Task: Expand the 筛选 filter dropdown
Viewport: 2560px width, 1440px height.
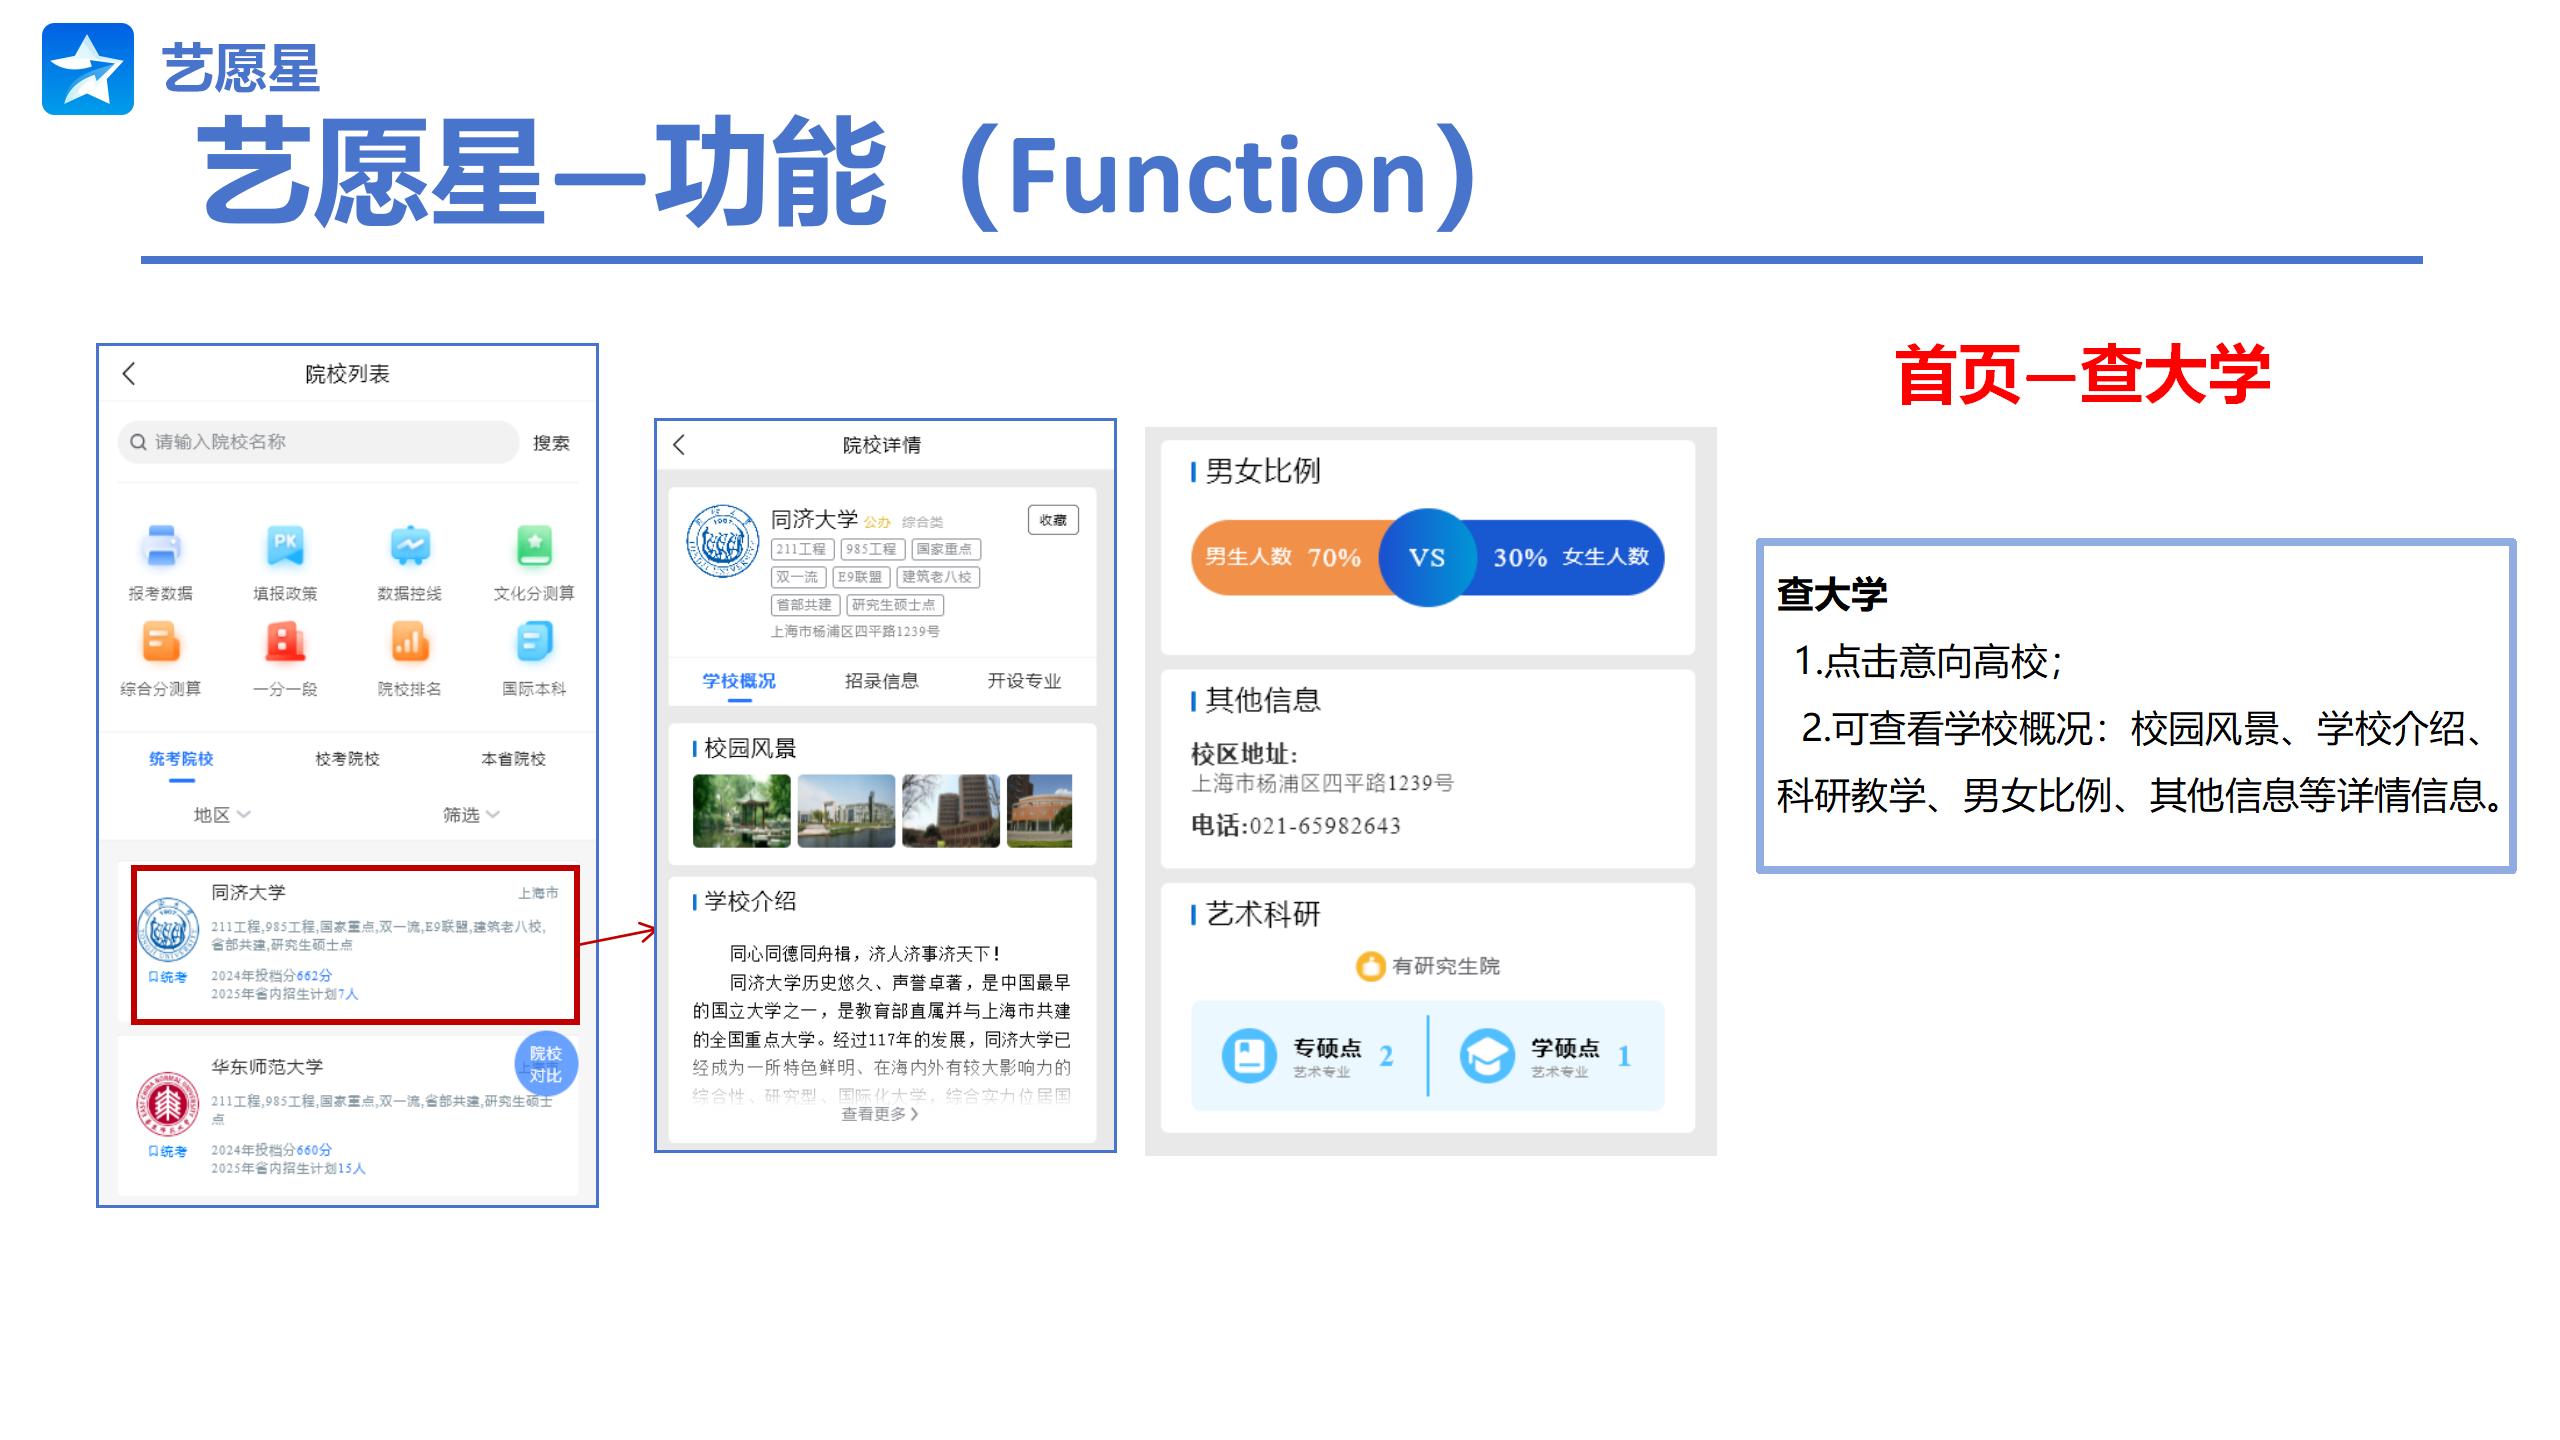Action: coord(470,815)
